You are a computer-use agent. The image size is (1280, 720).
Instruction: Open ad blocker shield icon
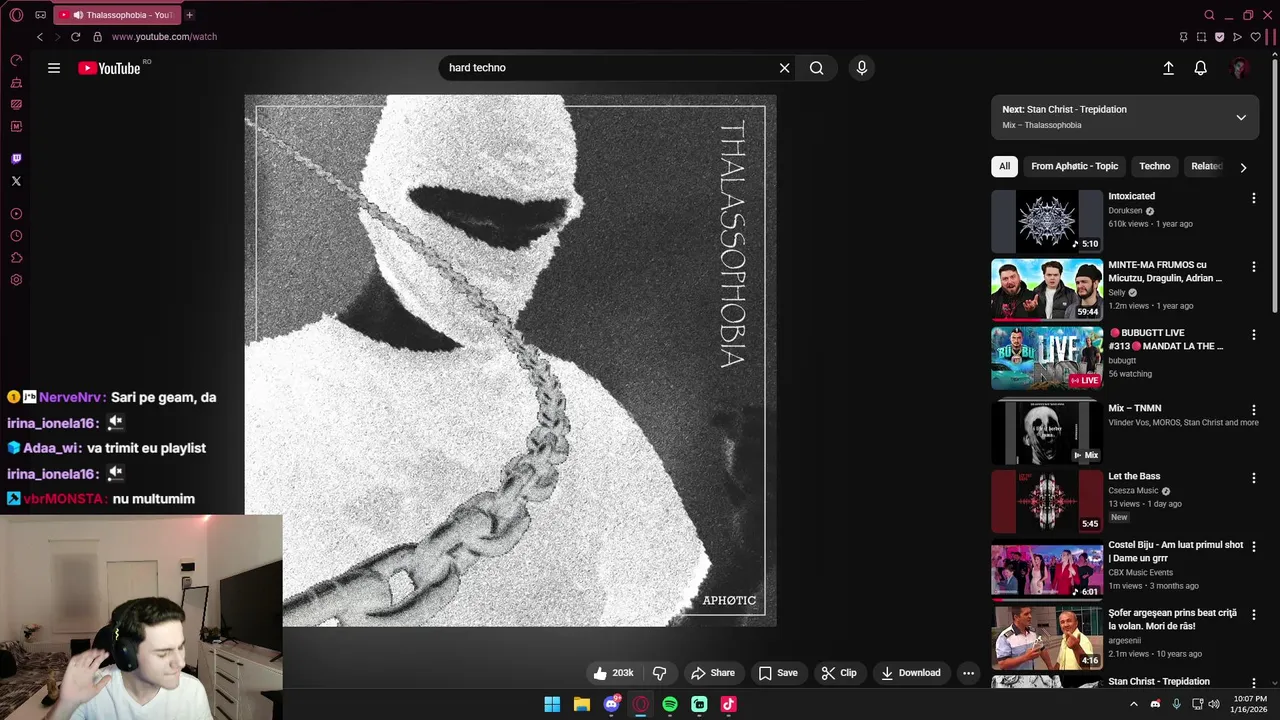1219,37
